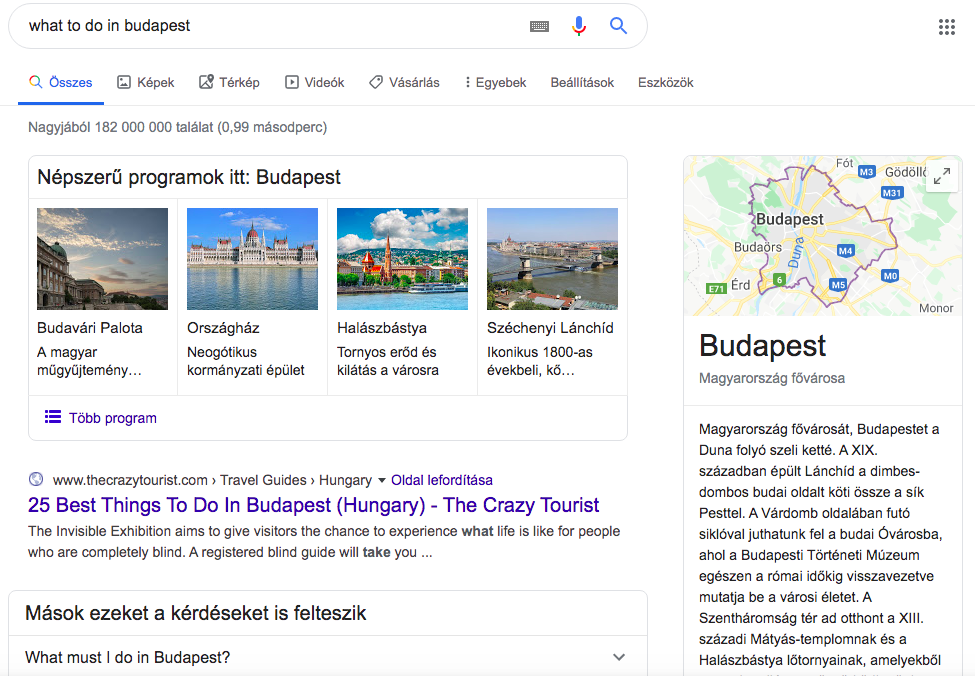Open the Egyebek more menu
The height and width of the screenshot is (676, 975).
click(496, 82)
